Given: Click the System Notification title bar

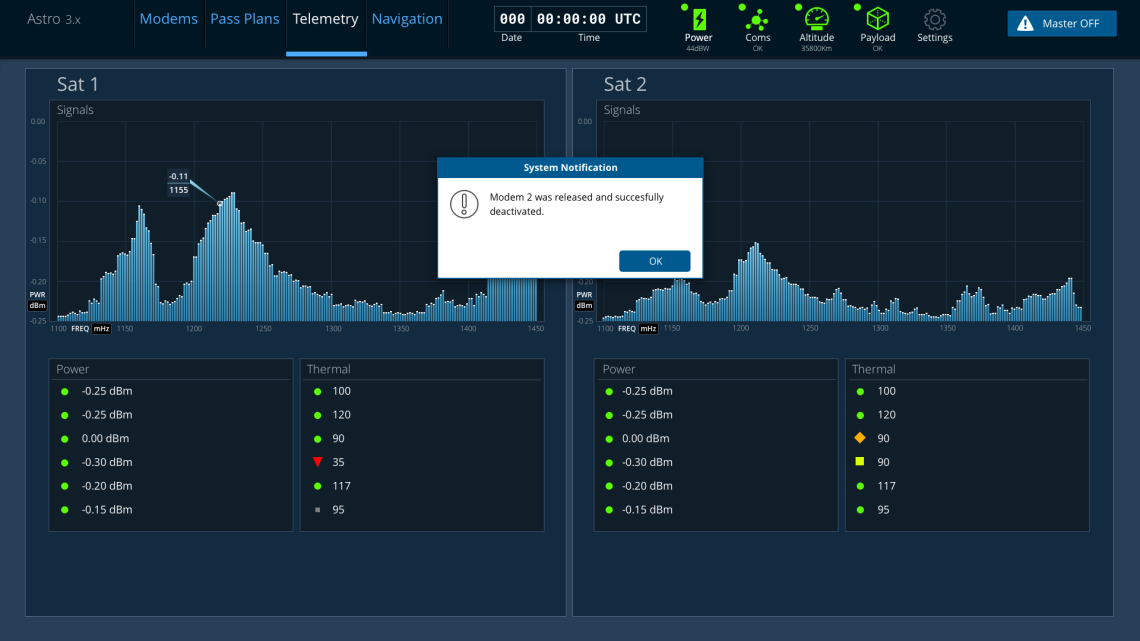Looking at the screenshot, I should tap(570, 168).
